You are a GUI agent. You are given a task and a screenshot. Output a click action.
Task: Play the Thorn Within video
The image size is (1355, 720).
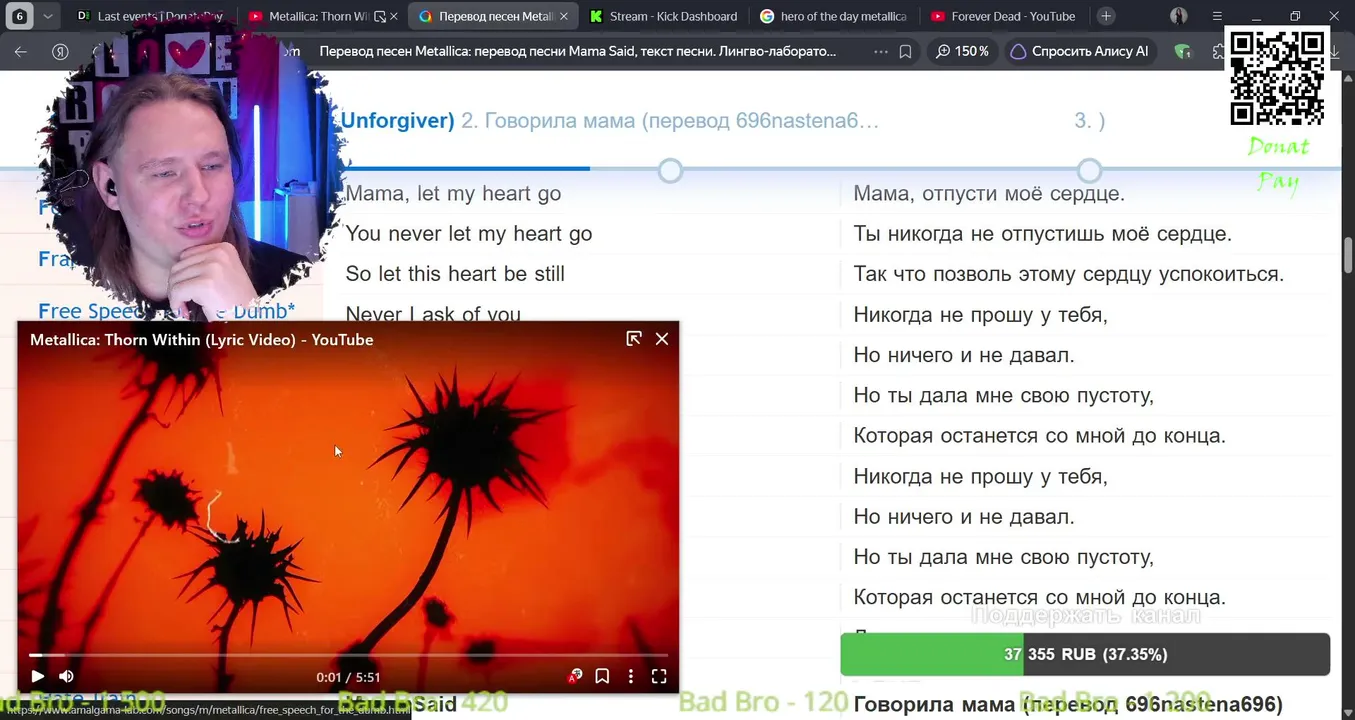click(38, 677)
